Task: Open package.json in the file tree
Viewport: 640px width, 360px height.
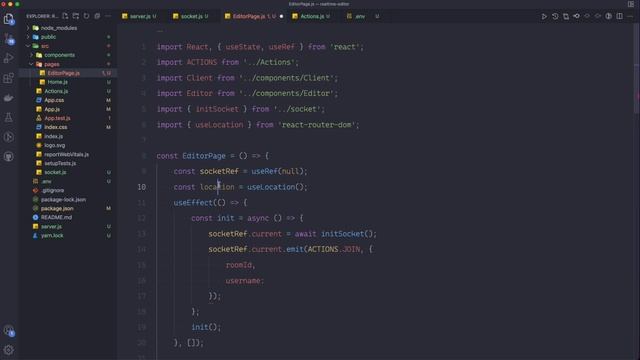Action: (57, 208)
